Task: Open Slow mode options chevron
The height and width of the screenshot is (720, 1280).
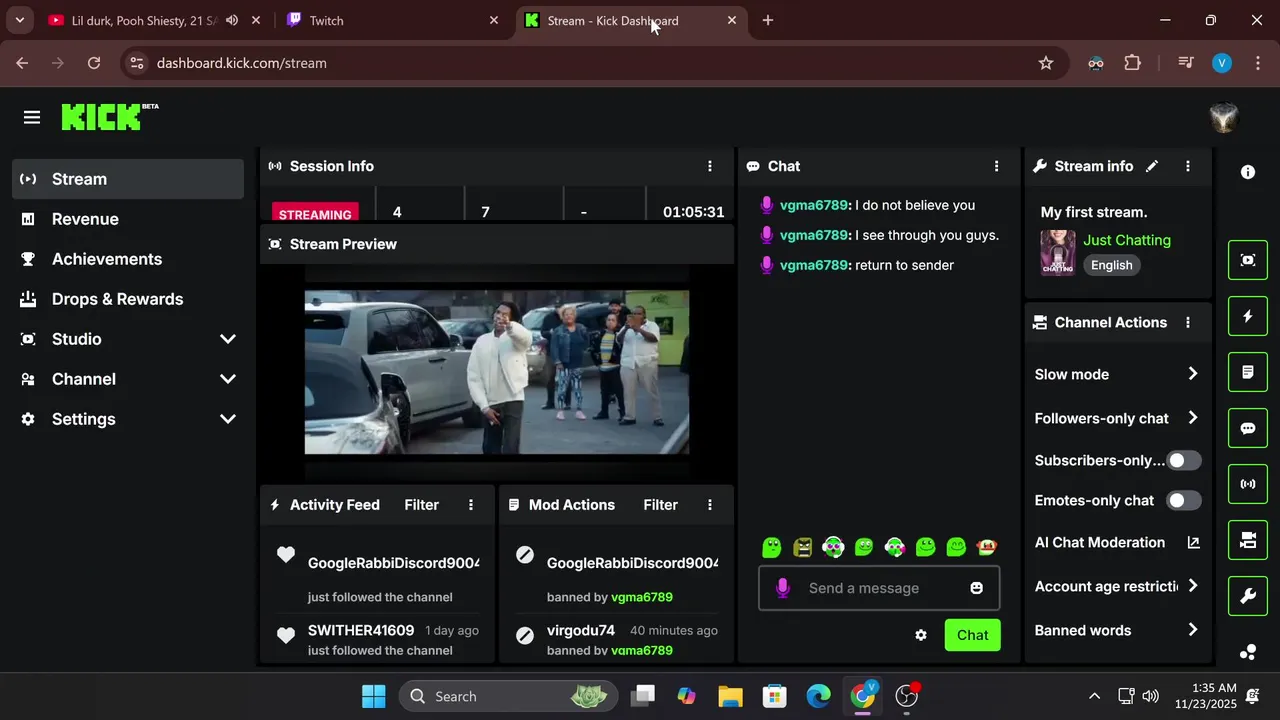Action: tap(1193, 374)
